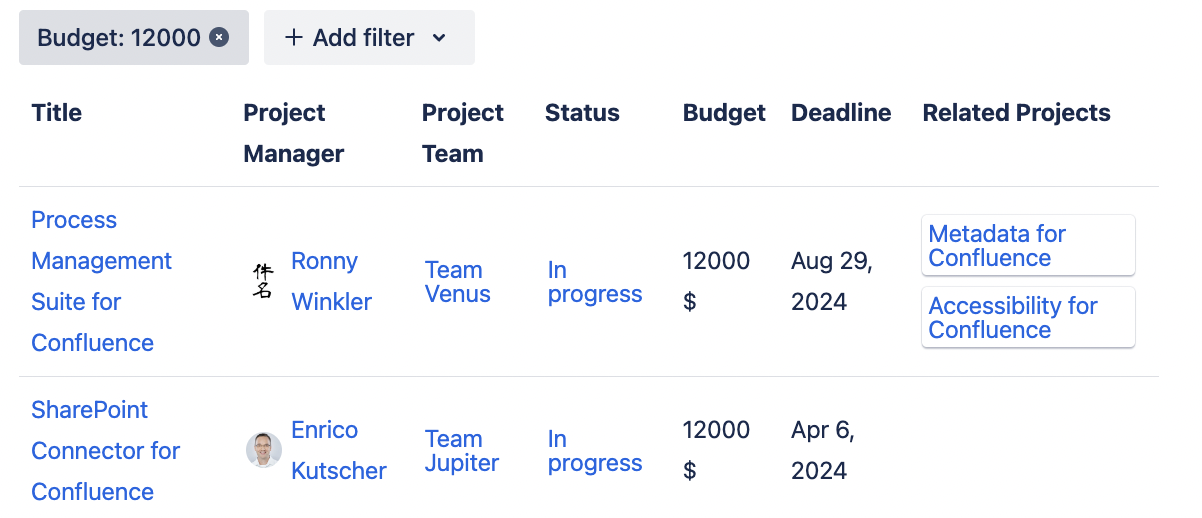
Task: Click the Deadline column header
Action: click(x=840, y=113)
